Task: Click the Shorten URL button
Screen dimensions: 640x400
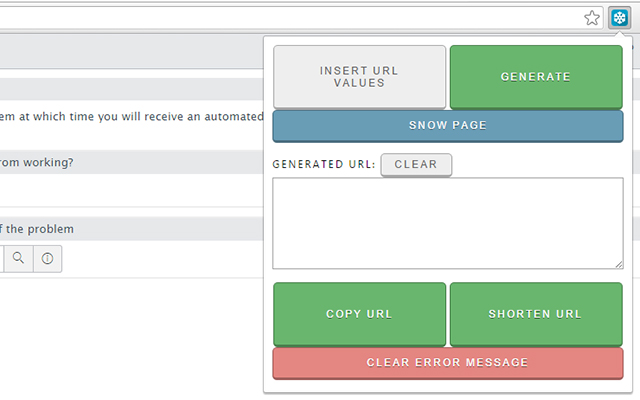Action: pos(536,314)
